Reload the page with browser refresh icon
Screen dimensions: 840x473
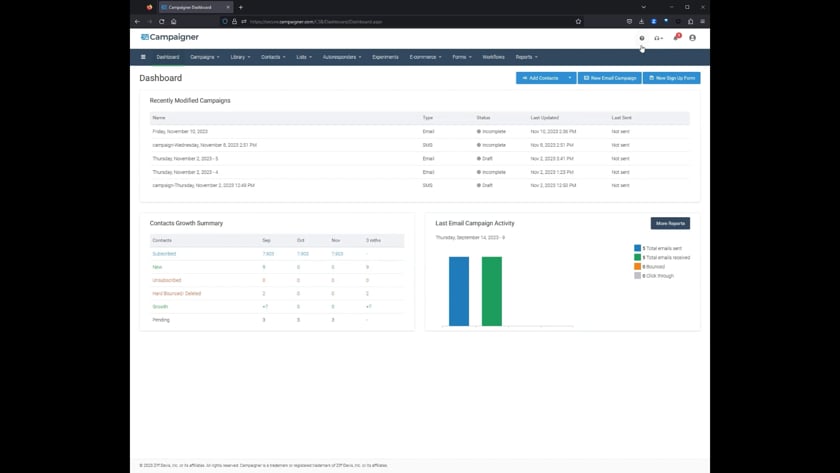tap(162, 21)
